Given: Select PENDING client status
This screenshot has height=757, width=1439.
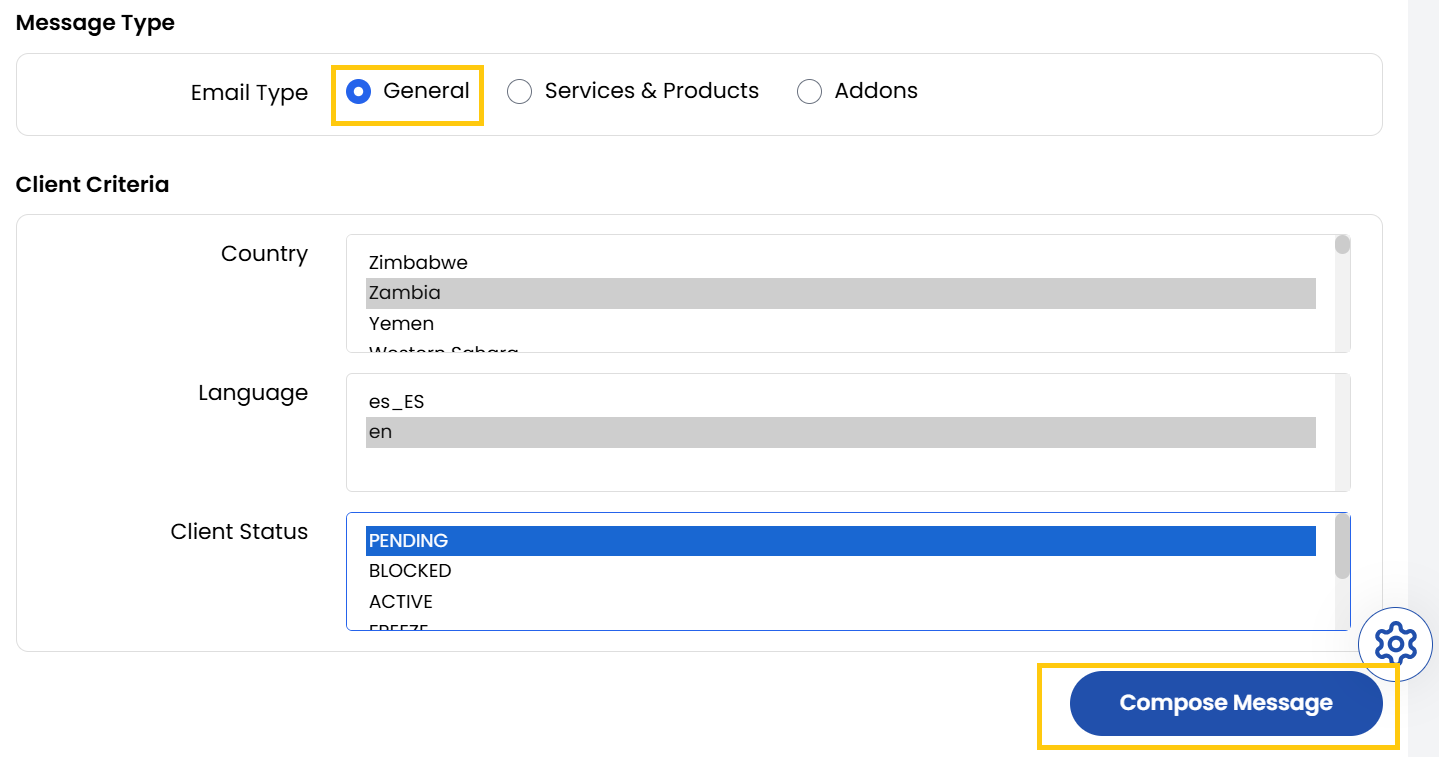Looking at the screenshot, I should 408,541.
